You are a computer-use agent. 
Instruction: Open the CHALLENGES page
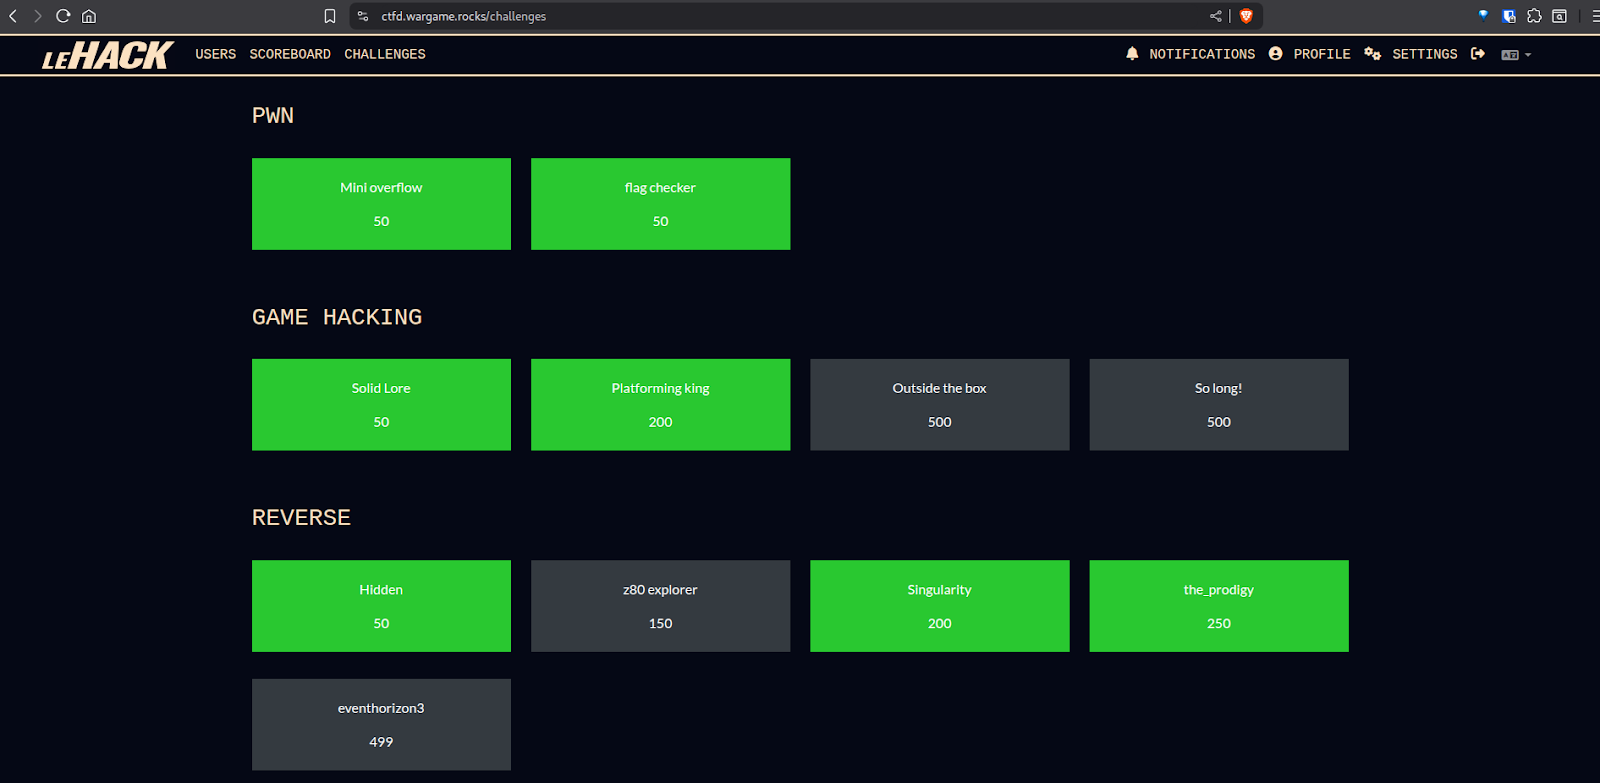pyautogui.click(x=385, y=54)
